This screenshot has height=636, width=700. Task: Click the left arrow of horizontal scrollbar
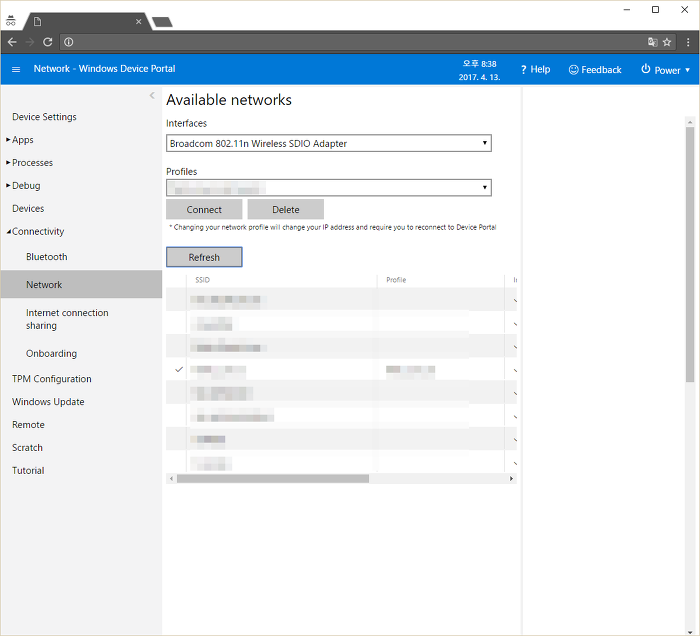click(171, 478)
